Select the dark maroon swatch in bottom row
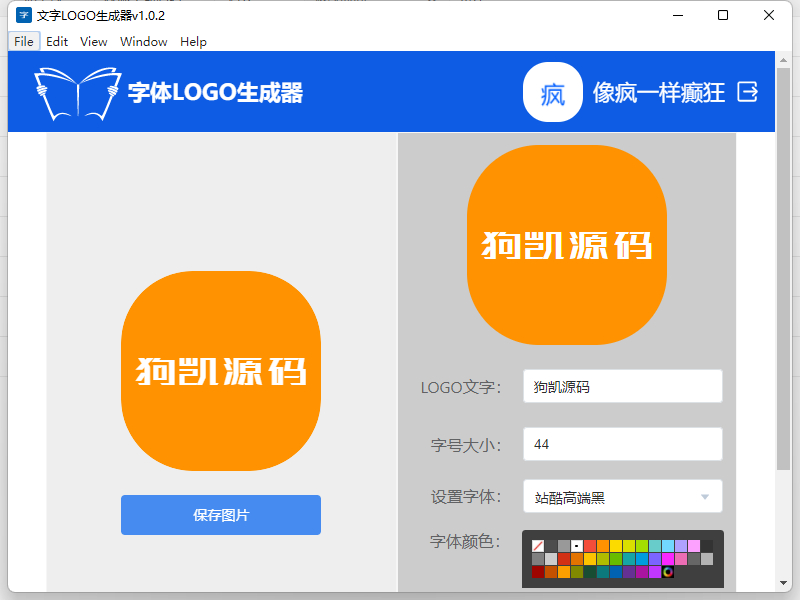This screenshot has width=800, height=600. (x=538, y=572)
